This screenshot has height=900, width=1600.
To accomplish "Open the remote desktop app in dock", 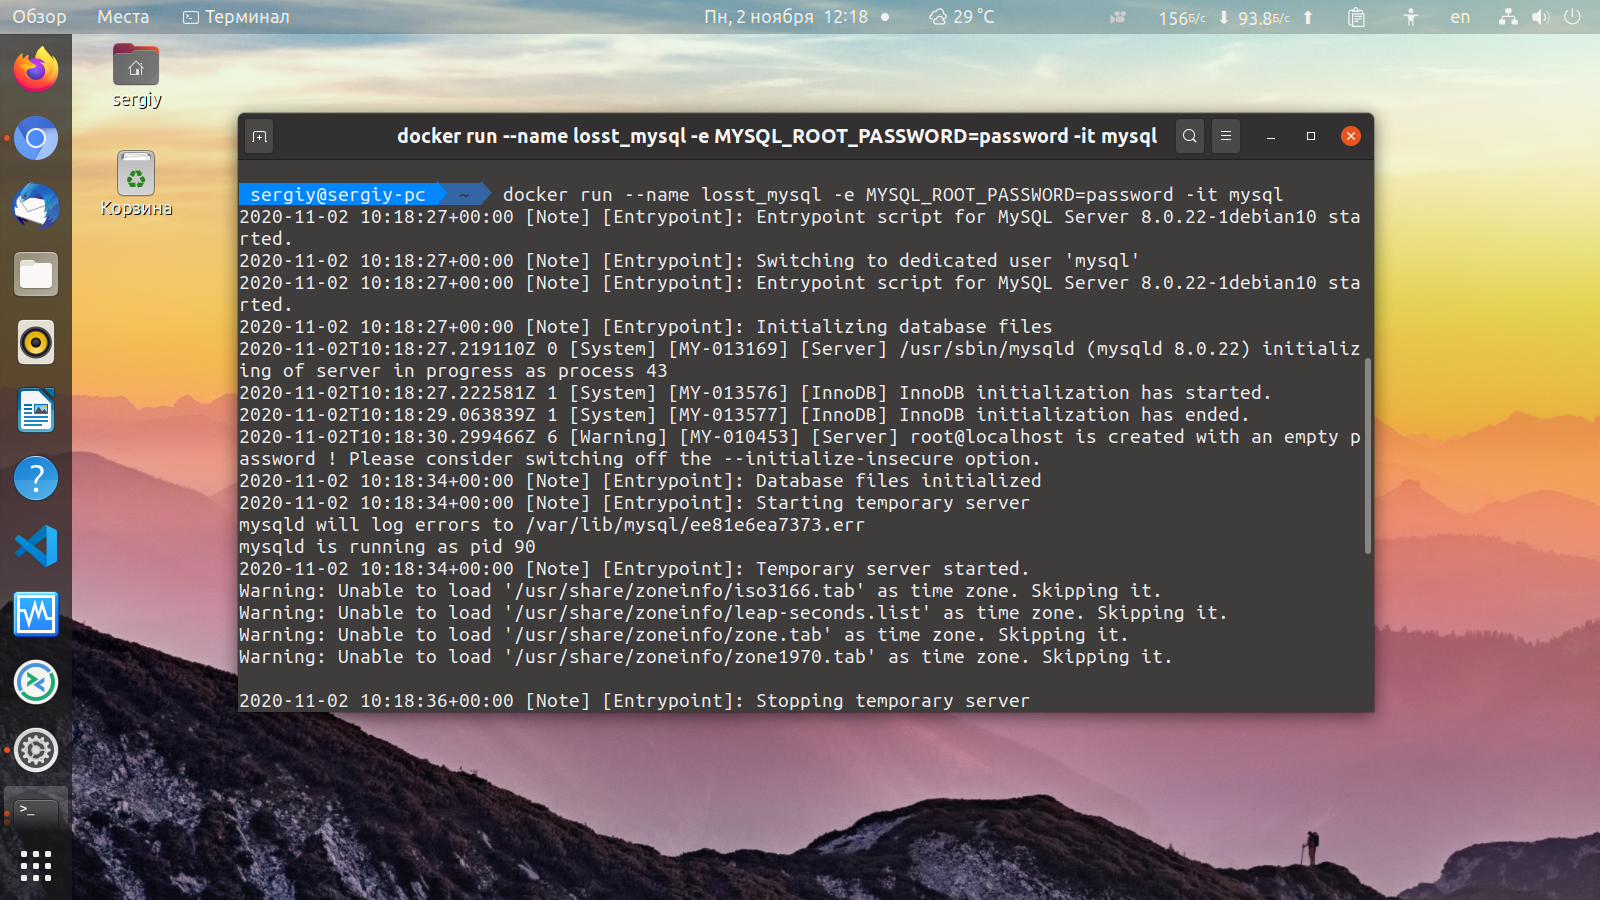I will [x=36, y=682].
